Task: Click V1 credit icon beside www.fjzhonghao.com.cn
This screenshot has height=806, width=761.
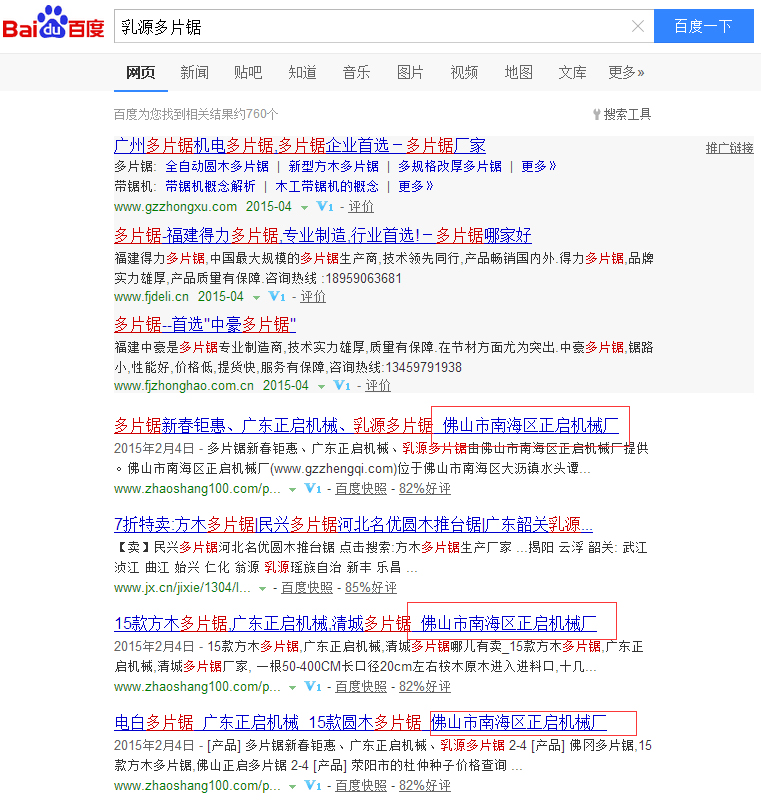Action: (342, 386)
